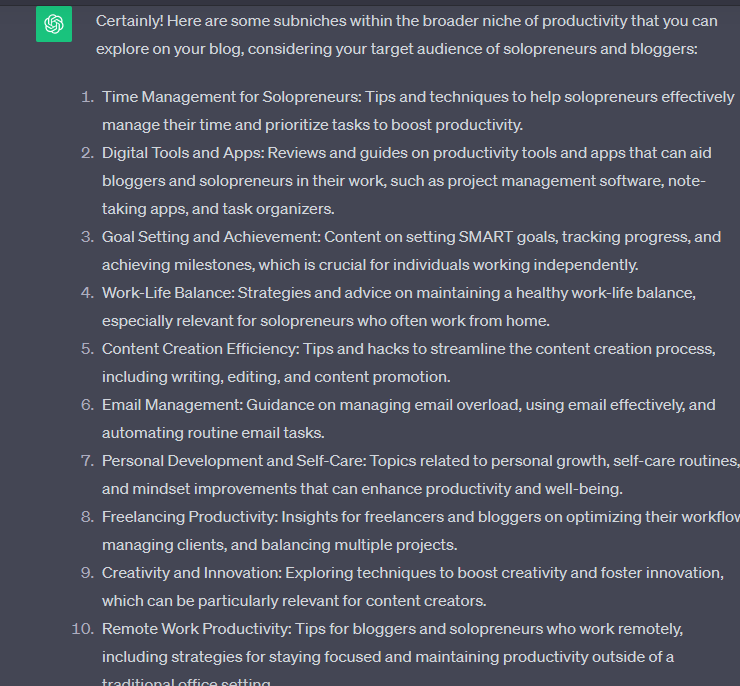Click the 'Email Management' item heading
Image resolution: width=740 pixels, height=686 pixels.
(x=172, y=405)
